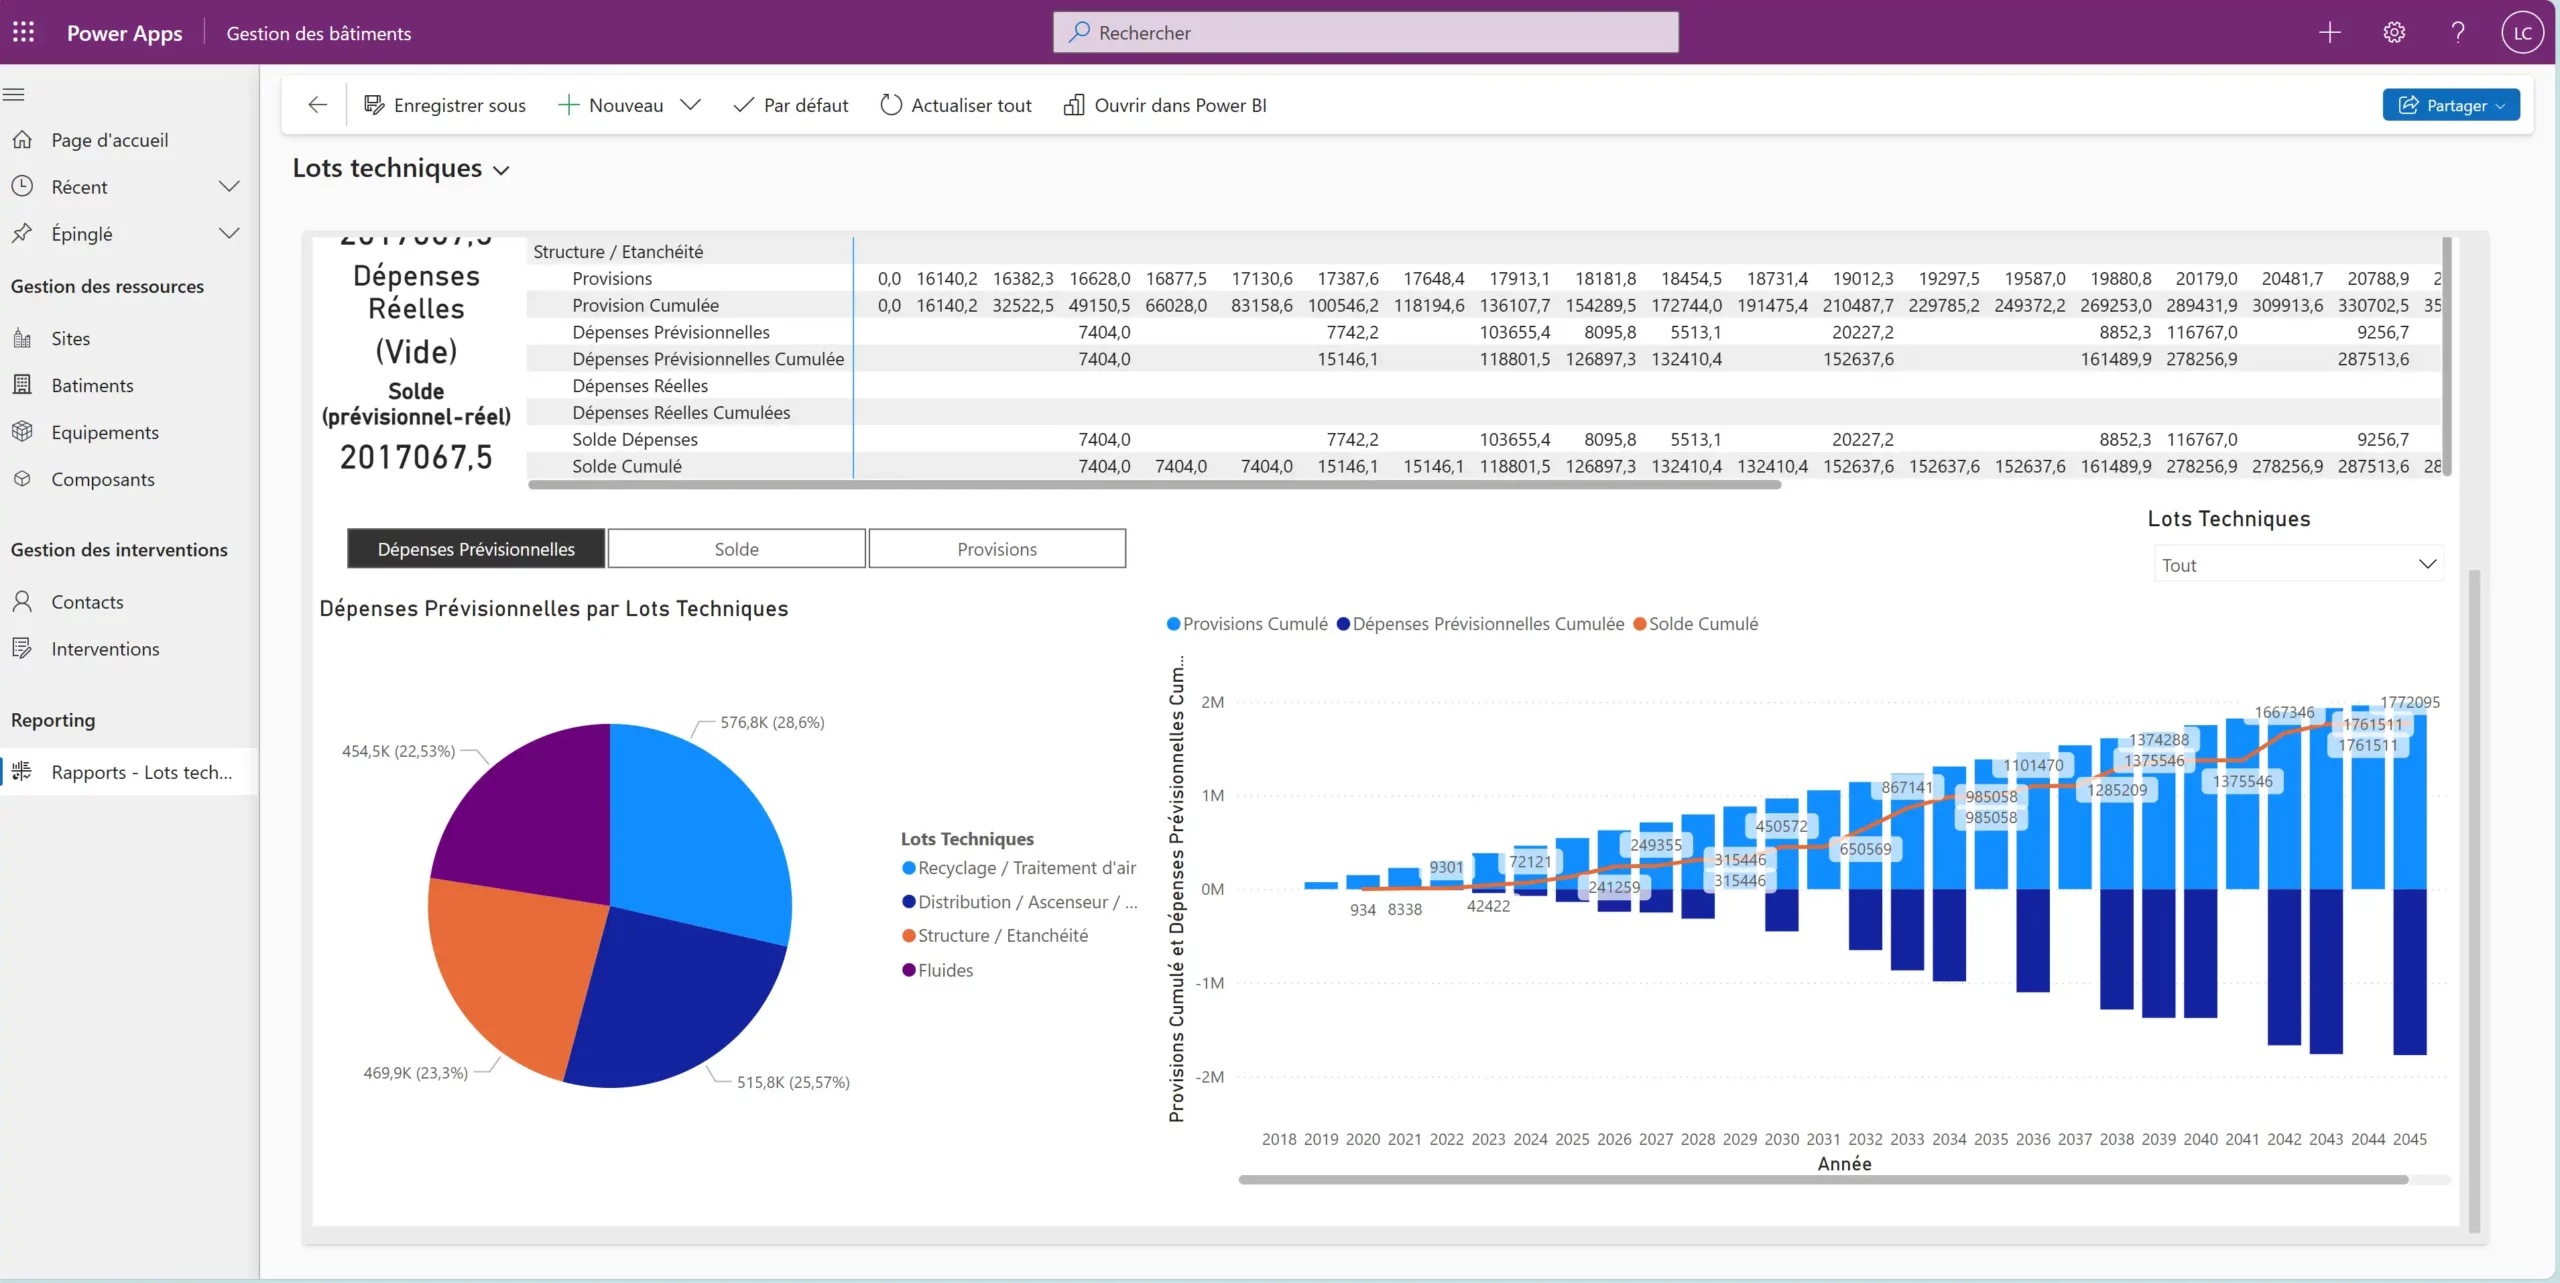Click the settings gear icon

click(x=2393, y=32)
